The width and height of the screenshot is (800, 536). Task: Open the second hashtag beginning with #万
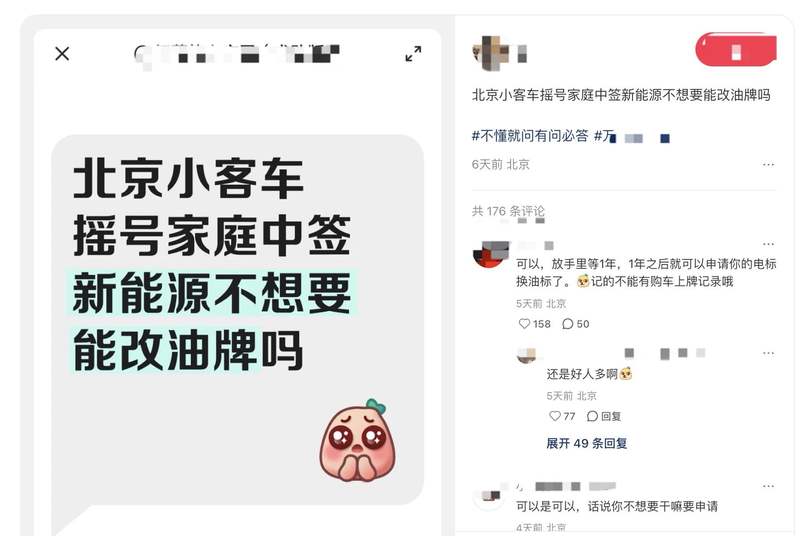632,136
